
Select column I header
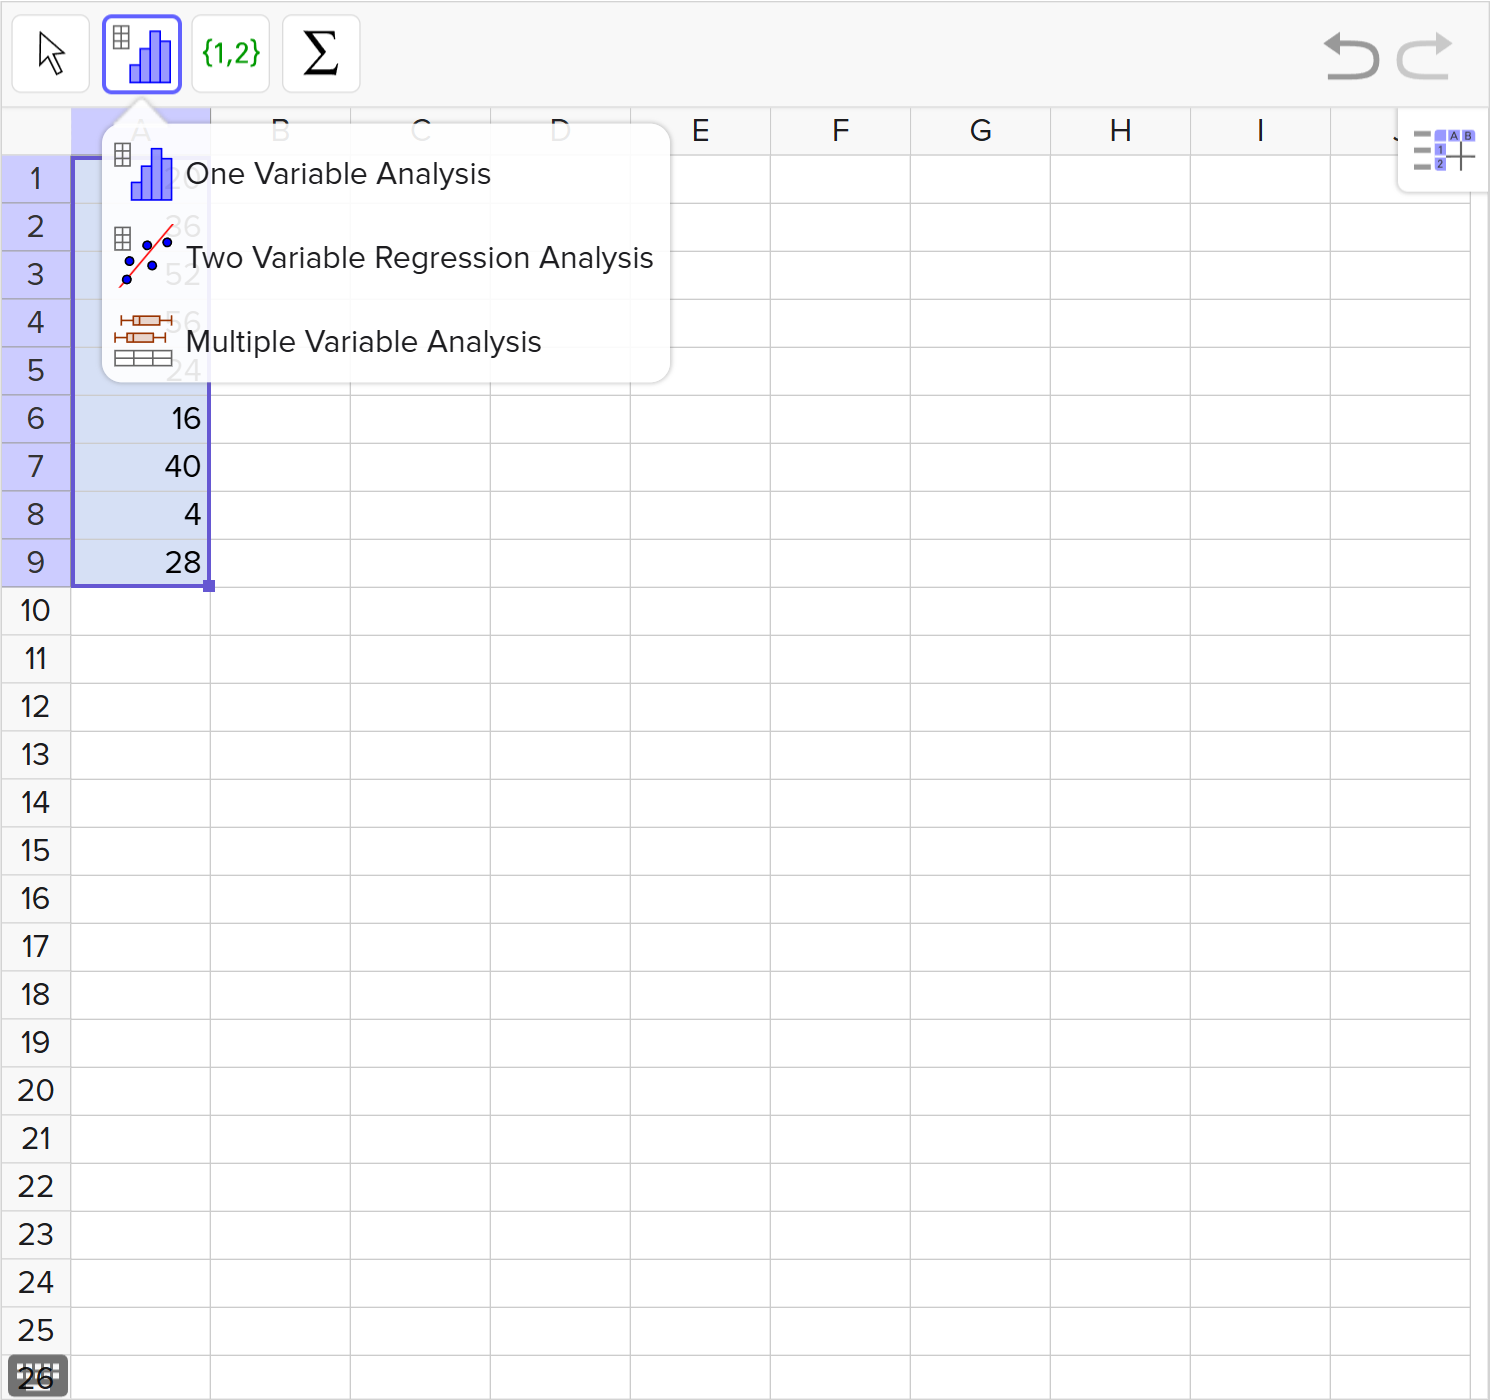click(x=1261, y=131)
